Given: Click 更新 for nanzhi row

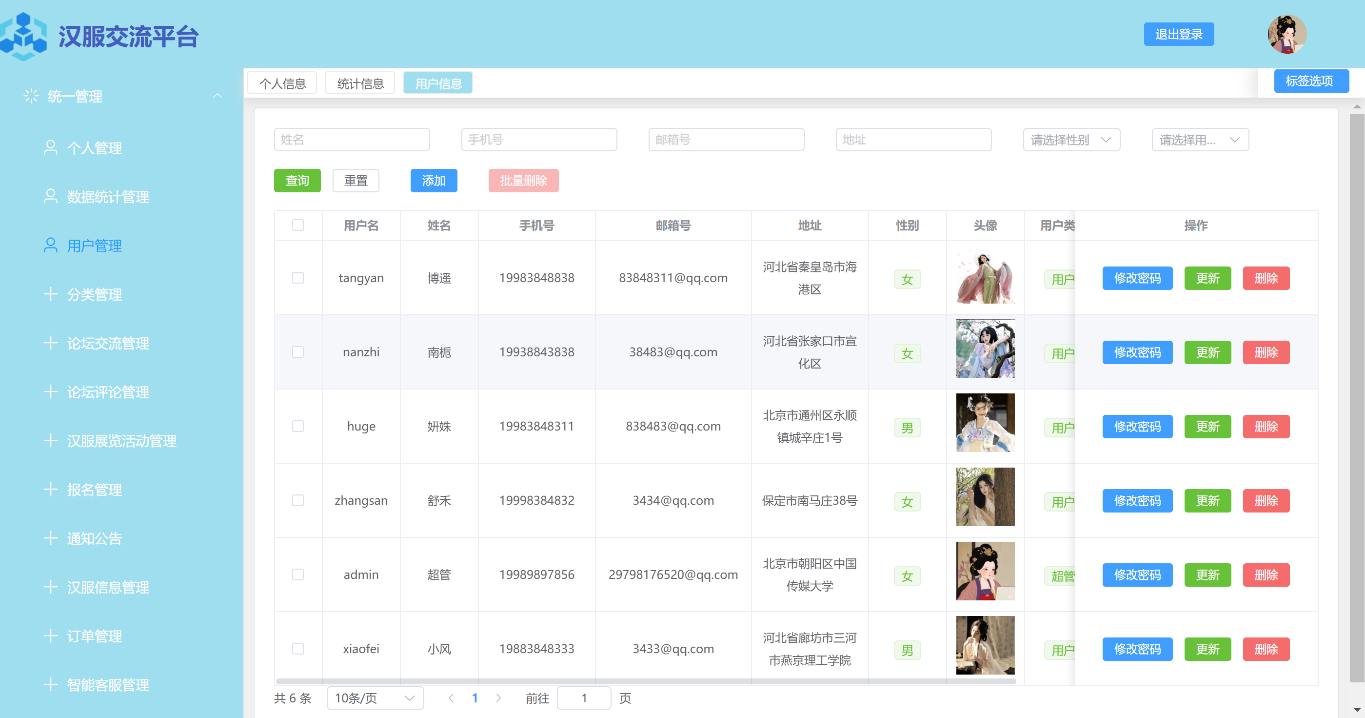Looking at the screenshot, I should [1208, 352].
